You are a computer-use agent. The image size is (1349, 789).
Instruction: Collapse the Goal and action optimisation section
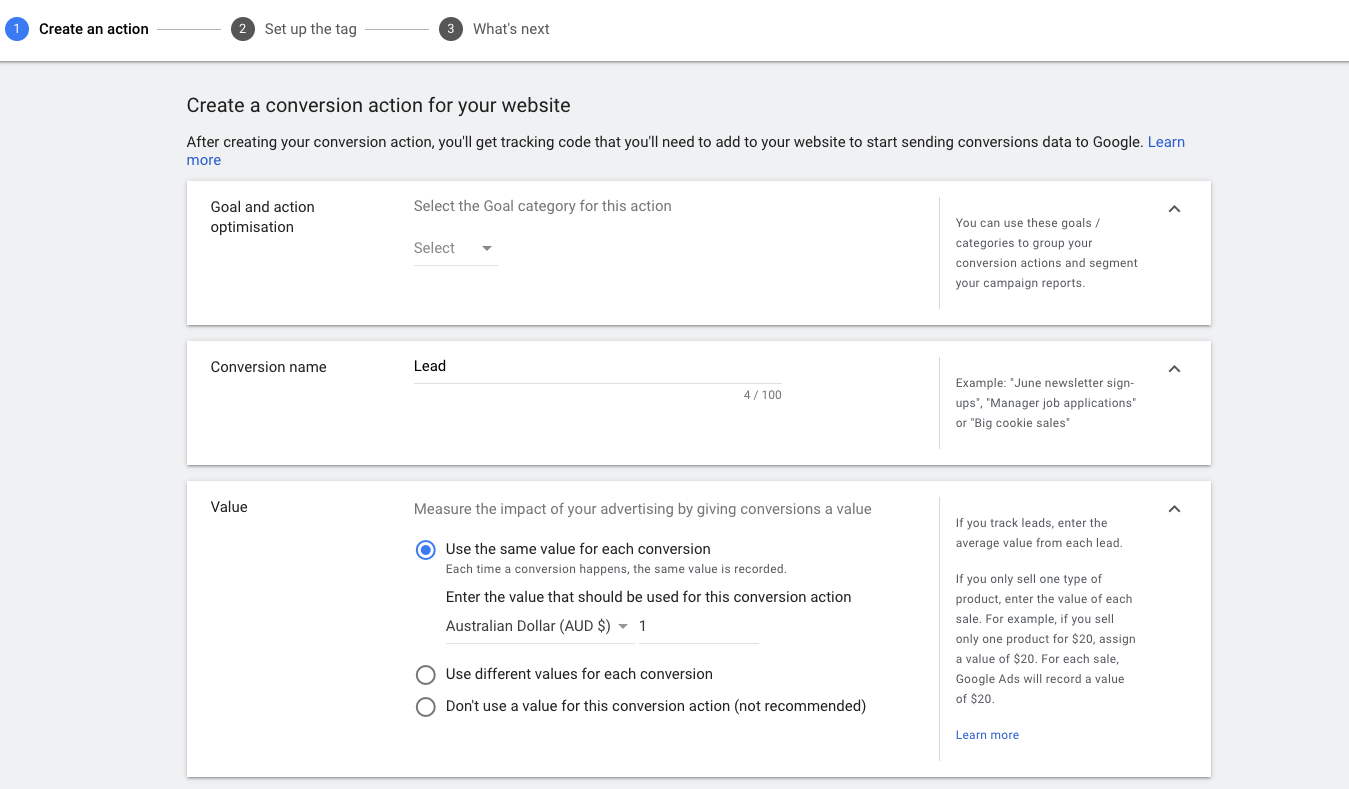click(1174, 208)
